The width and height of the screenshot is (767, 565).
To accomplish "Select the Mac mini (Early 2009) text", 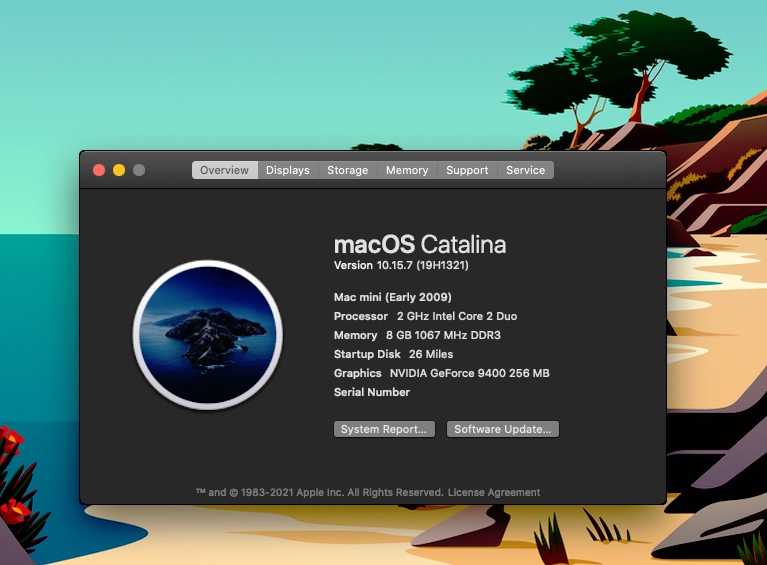I will pos(392,297).
